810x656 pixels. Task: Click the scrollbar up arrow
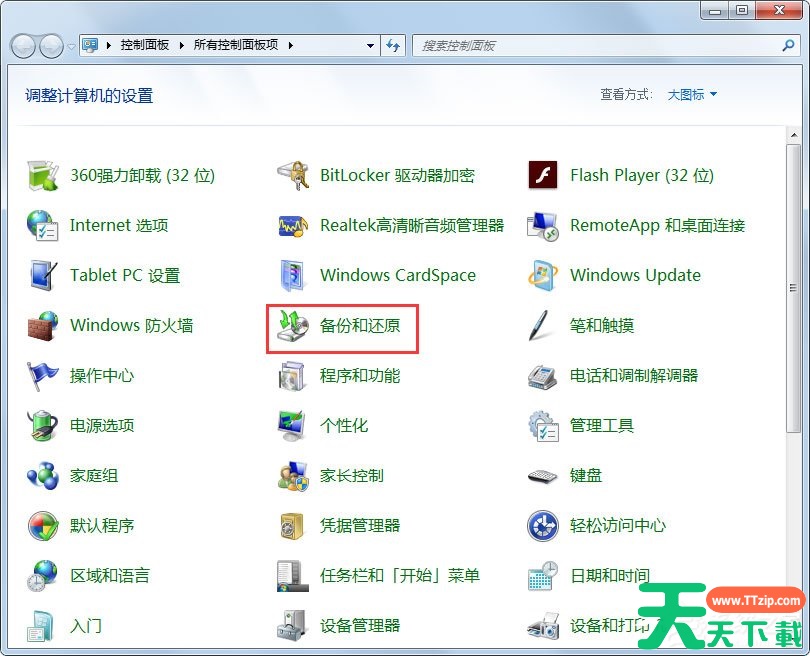pyautogui.click(x=793, y=135)
